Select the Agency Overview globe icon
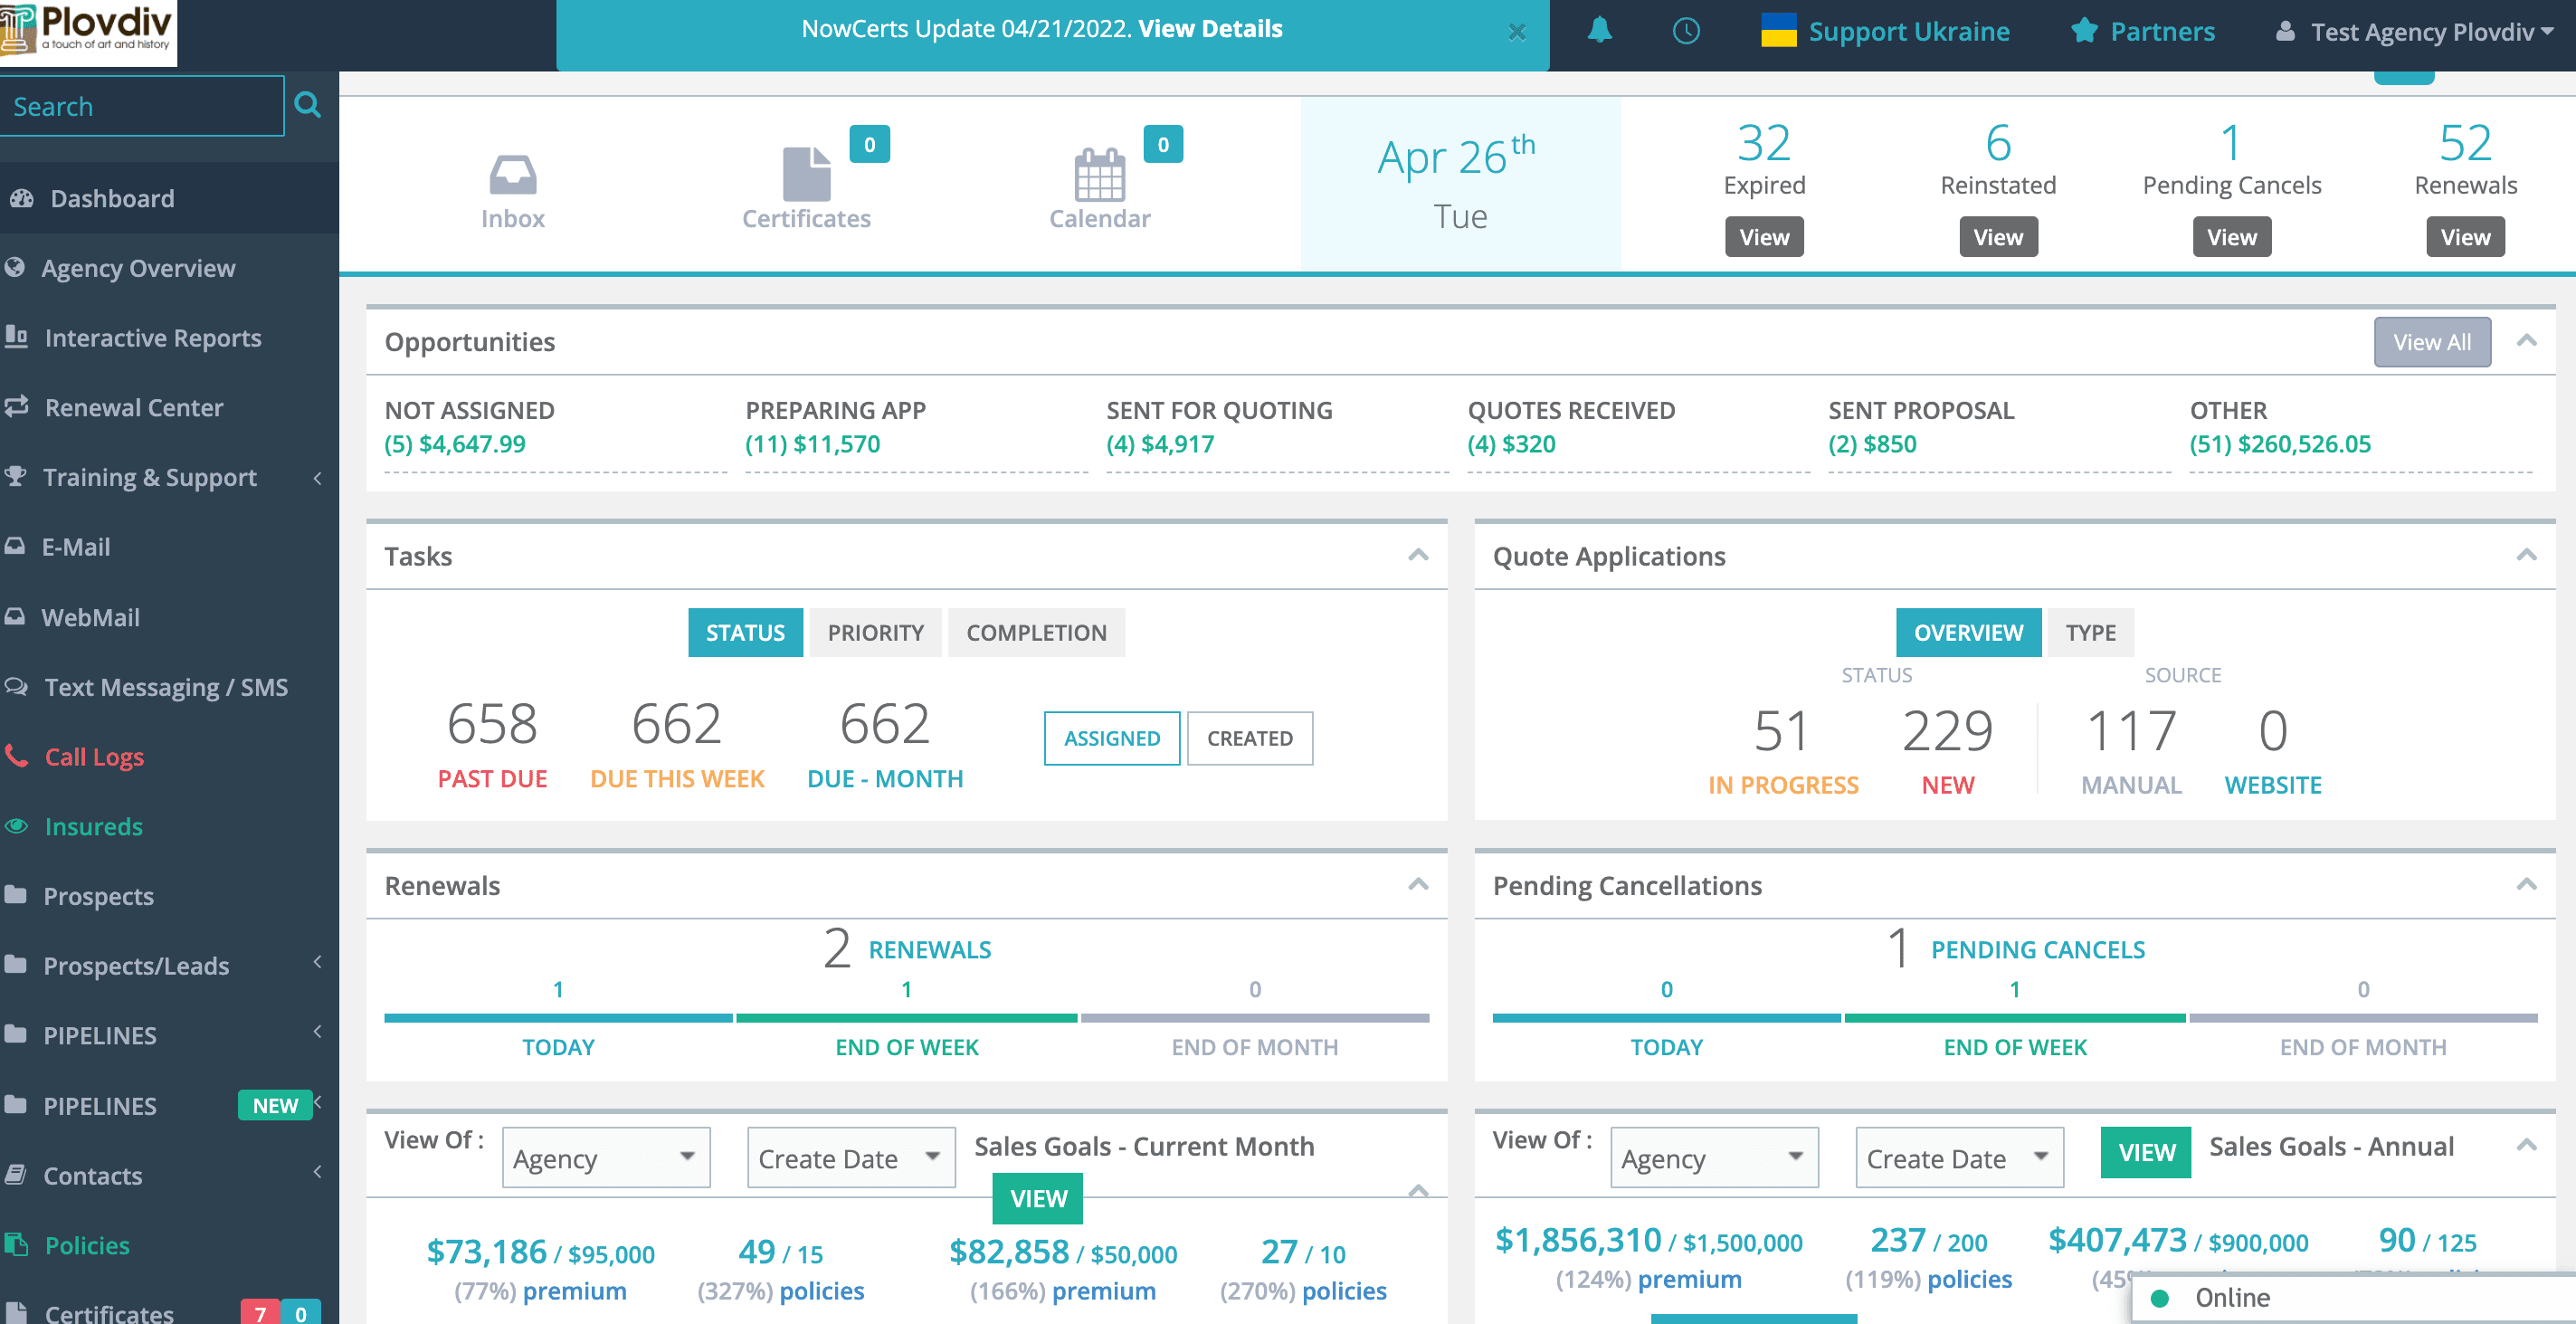2576x1324 pixels. (18, 267)
